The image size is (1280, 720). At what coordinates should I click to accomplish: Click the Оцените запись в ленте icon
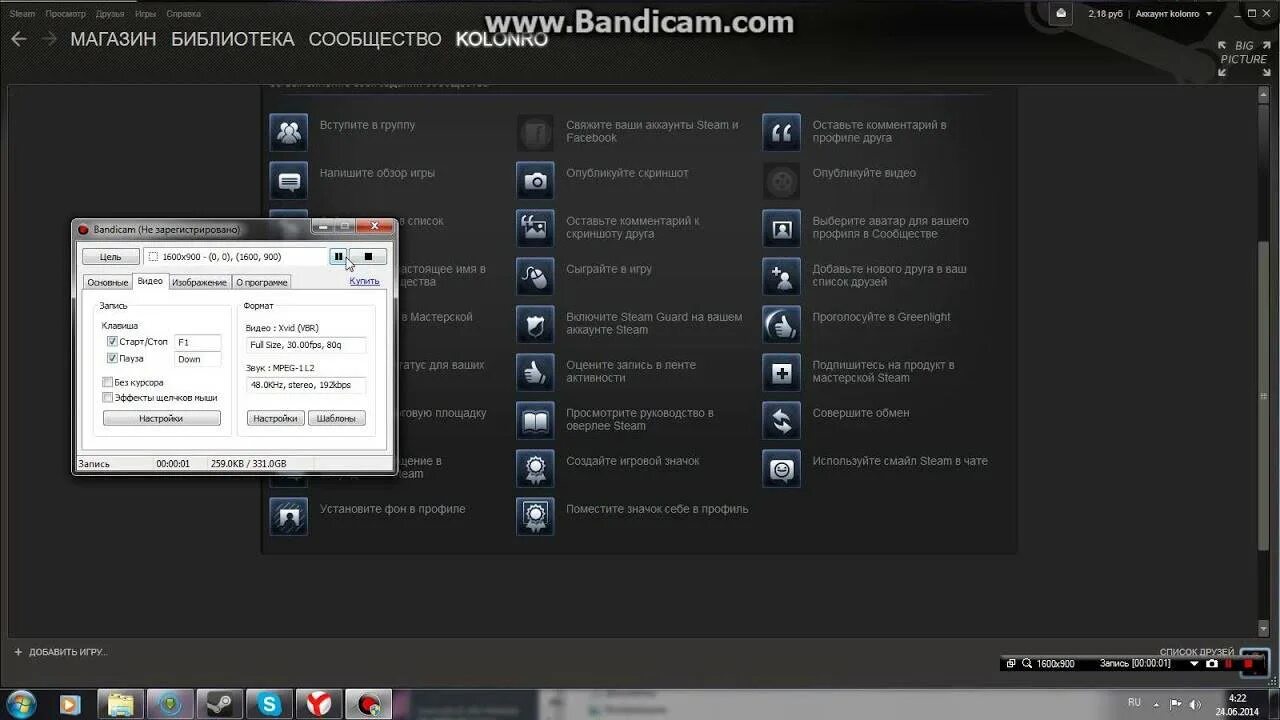pyautogui.click(x=535, y=372)
